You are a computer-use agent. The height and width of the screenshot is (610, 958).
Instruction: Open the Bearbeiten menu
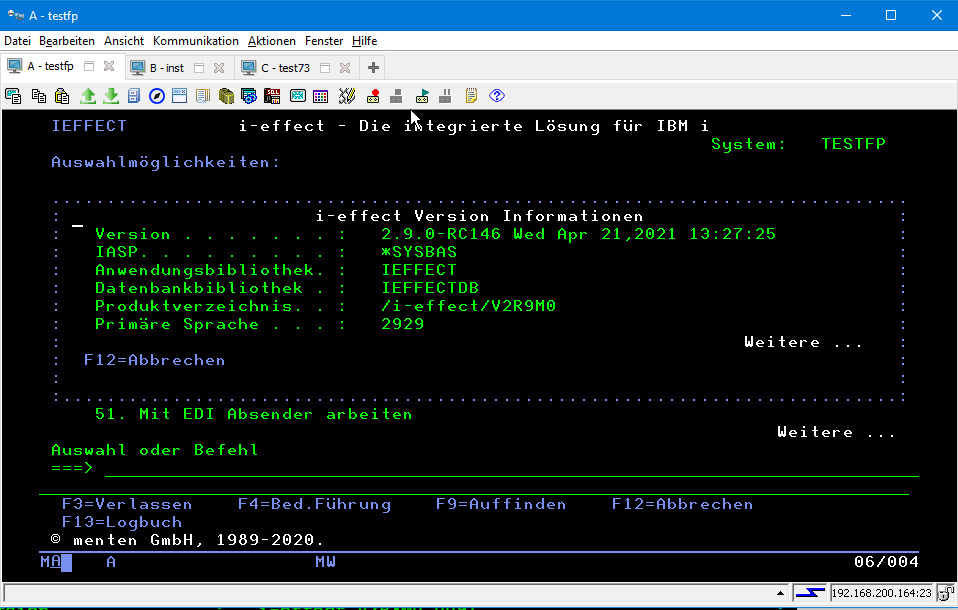(67, 41)
